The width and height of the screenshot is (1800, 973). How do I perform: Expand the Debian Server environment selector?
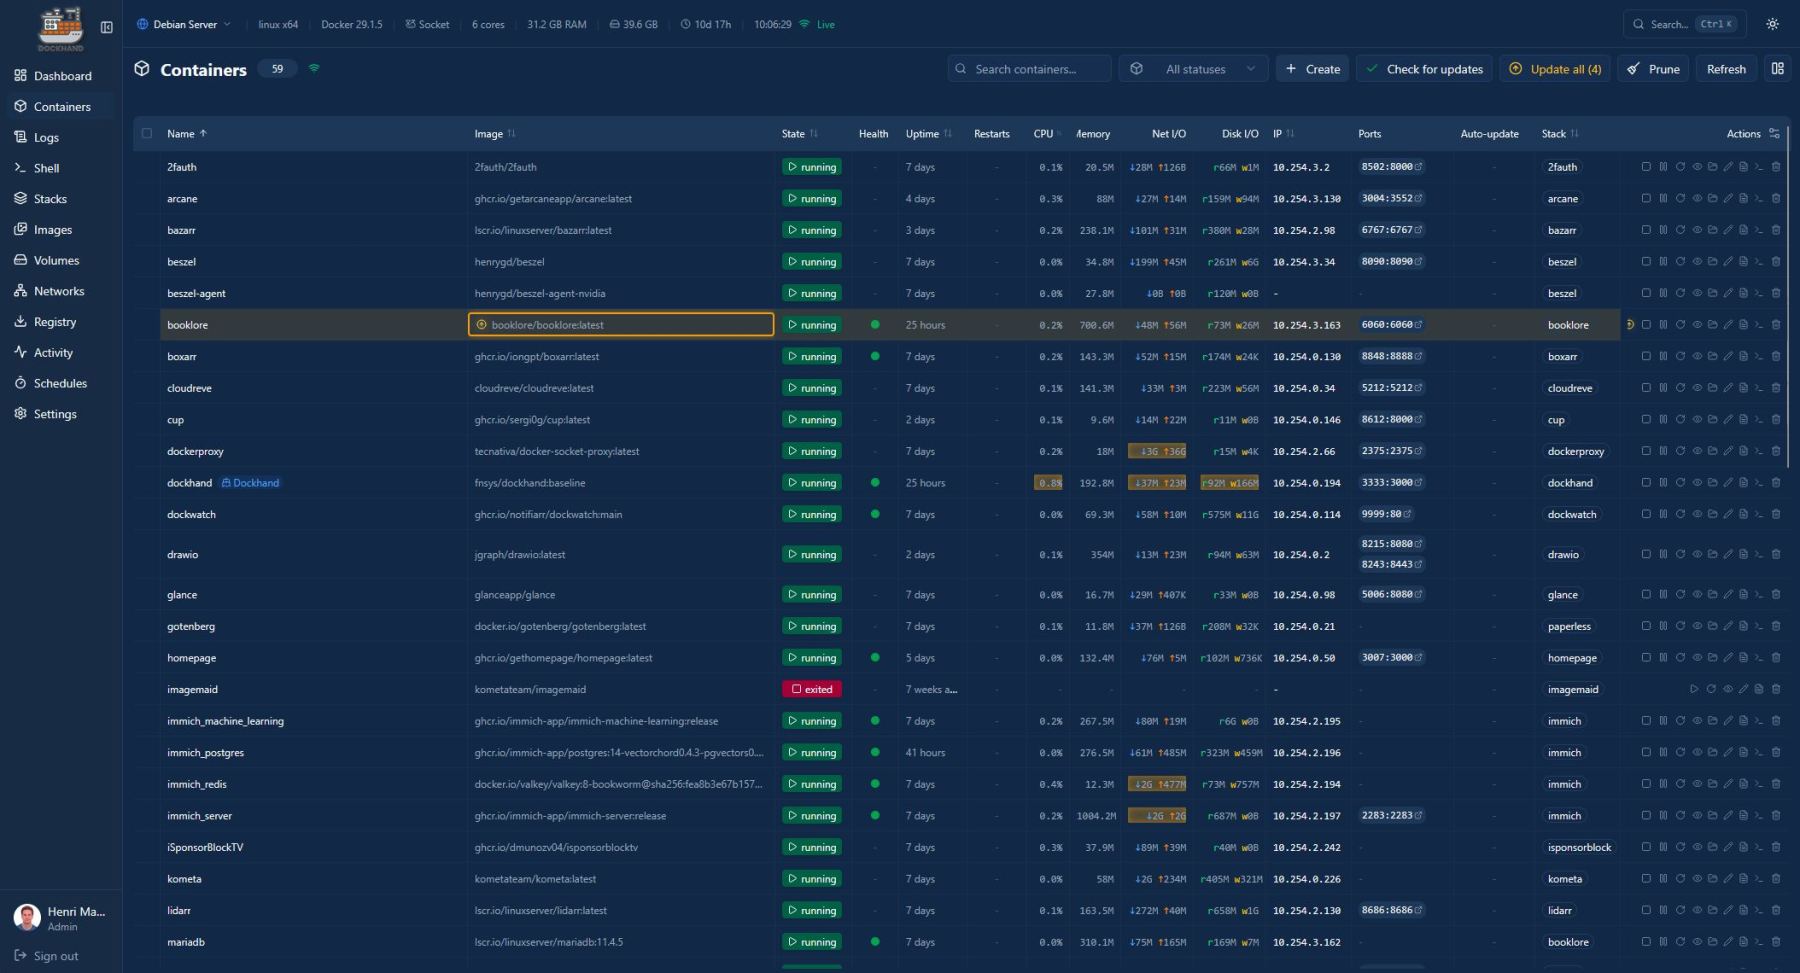pyautogui.click(x=184, y=24)
